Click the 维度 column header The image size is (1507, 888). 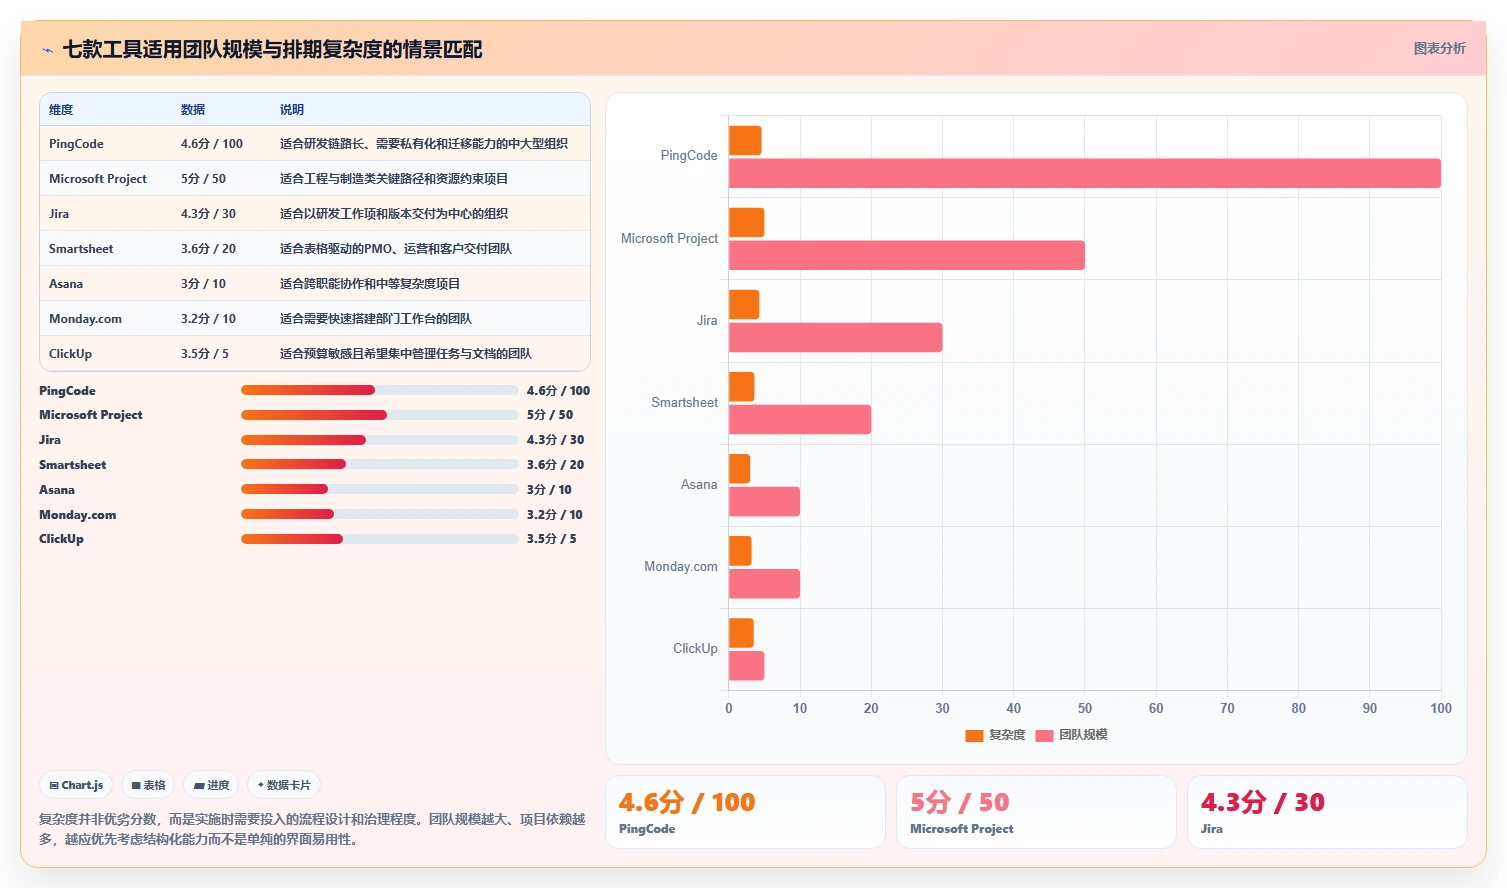point(61,110)
